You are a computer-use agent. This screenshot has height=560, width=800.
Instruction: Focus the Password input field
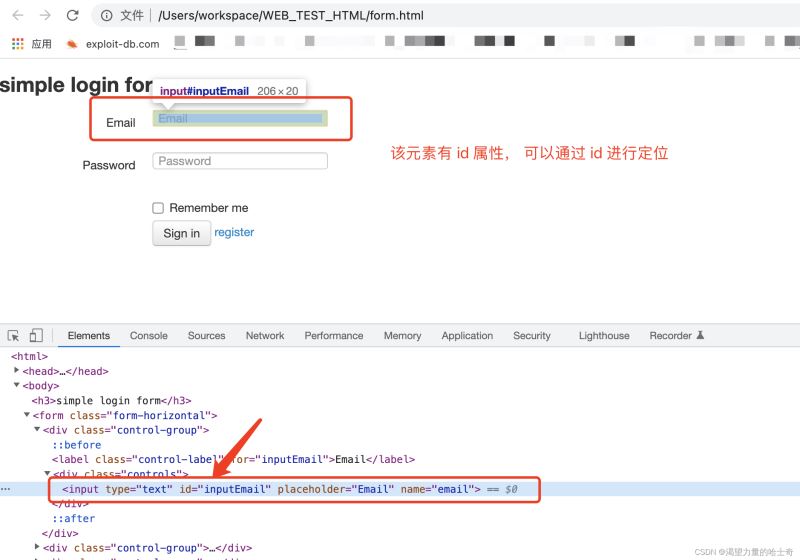click(x=240, y=161)
